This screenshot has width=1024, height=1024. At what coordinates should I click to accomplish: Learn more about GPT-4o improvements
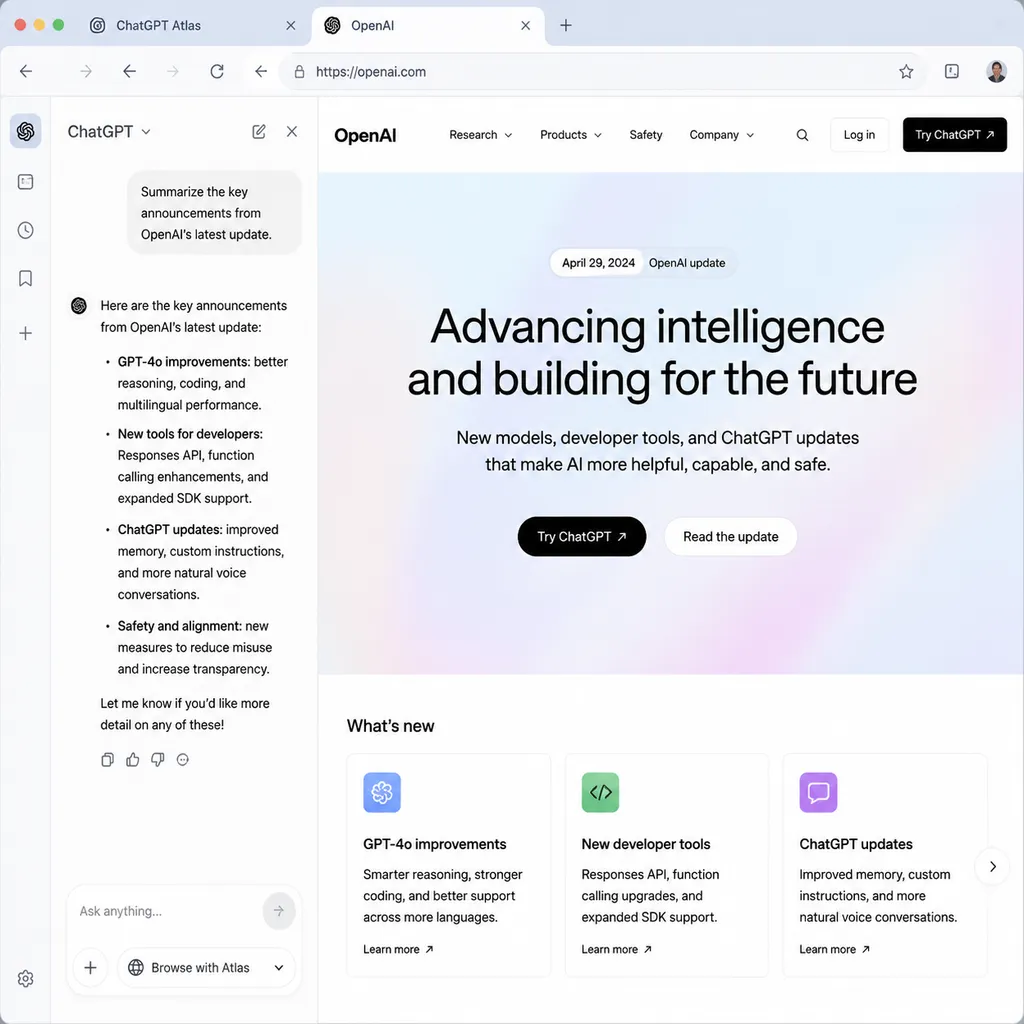tap(398, 949)
